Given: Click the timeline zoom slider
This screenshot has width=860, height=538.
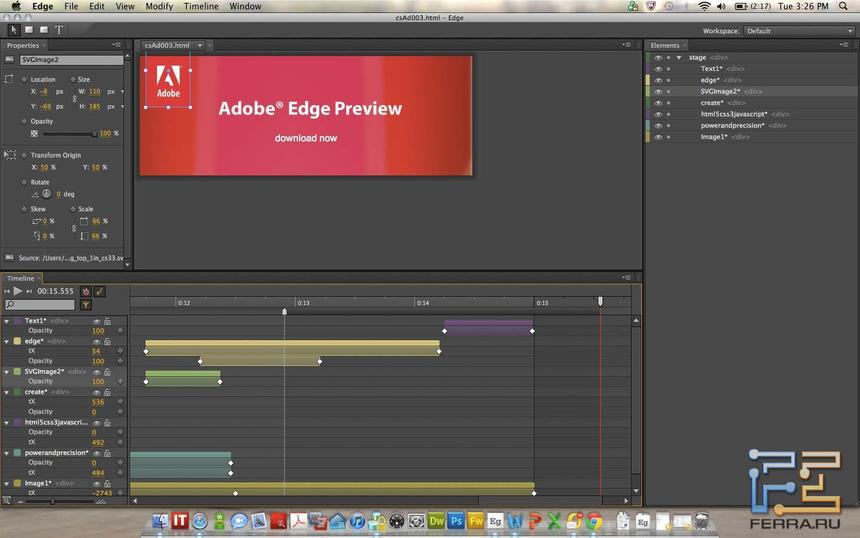Looking at the screenshot, I should (60, 501).
